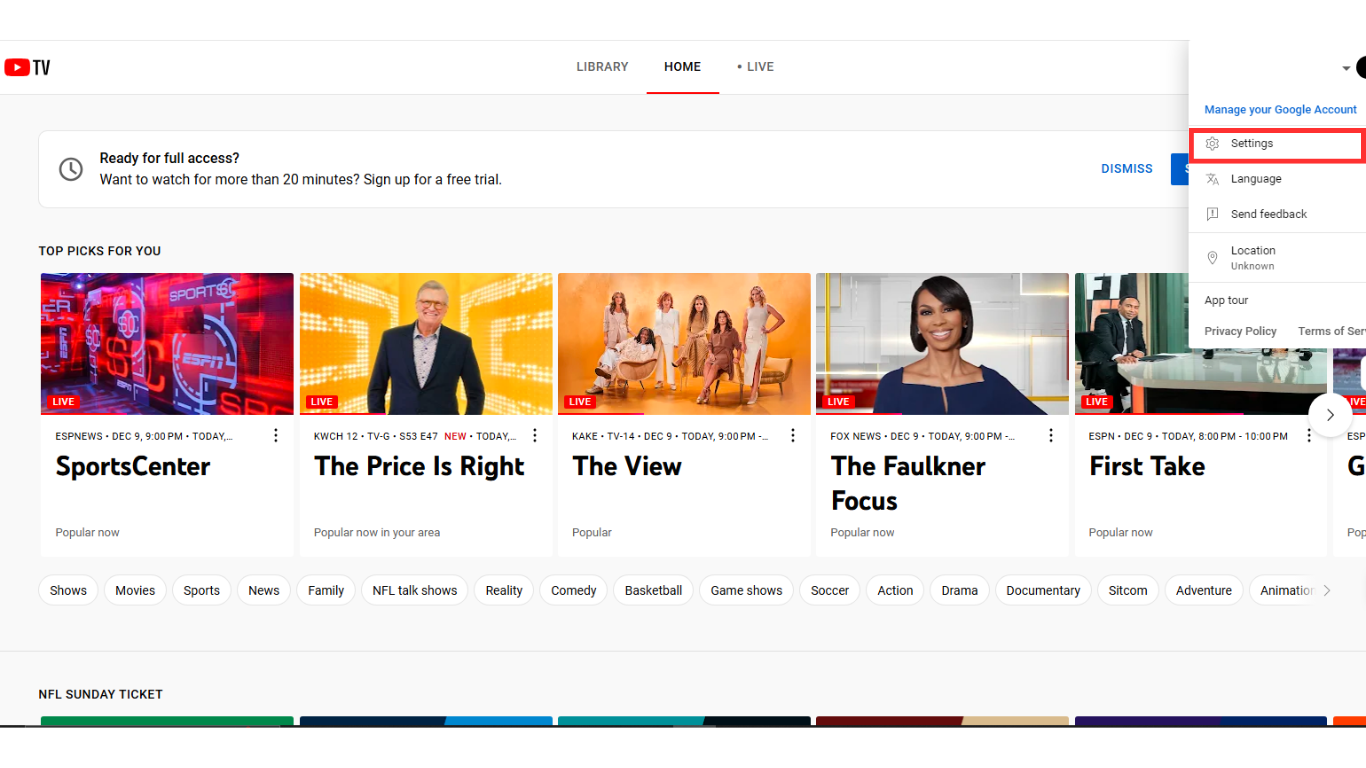1366x768 pixels.
Task: Open The Price Is Right thumbnail
Action: point(426,344)
